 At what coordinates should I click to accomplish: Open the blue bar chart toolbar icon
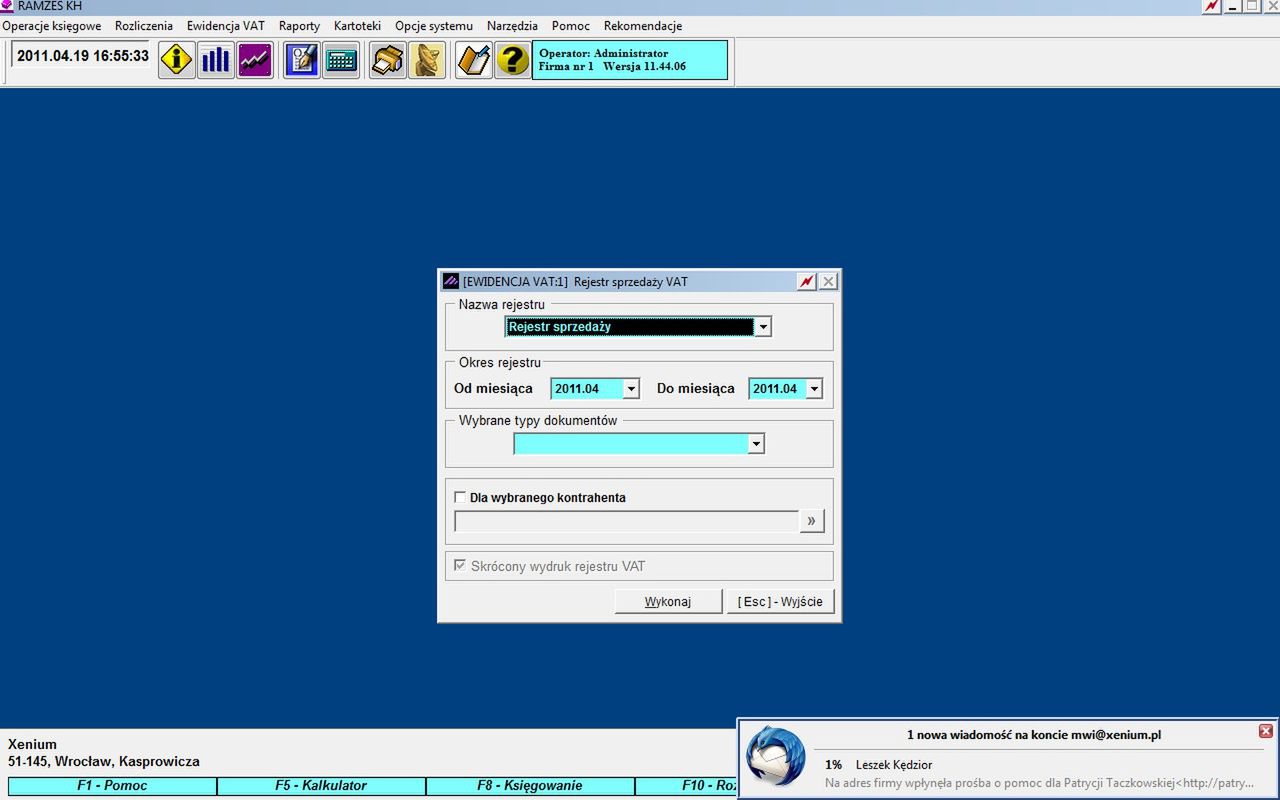[x=216, y=60]
